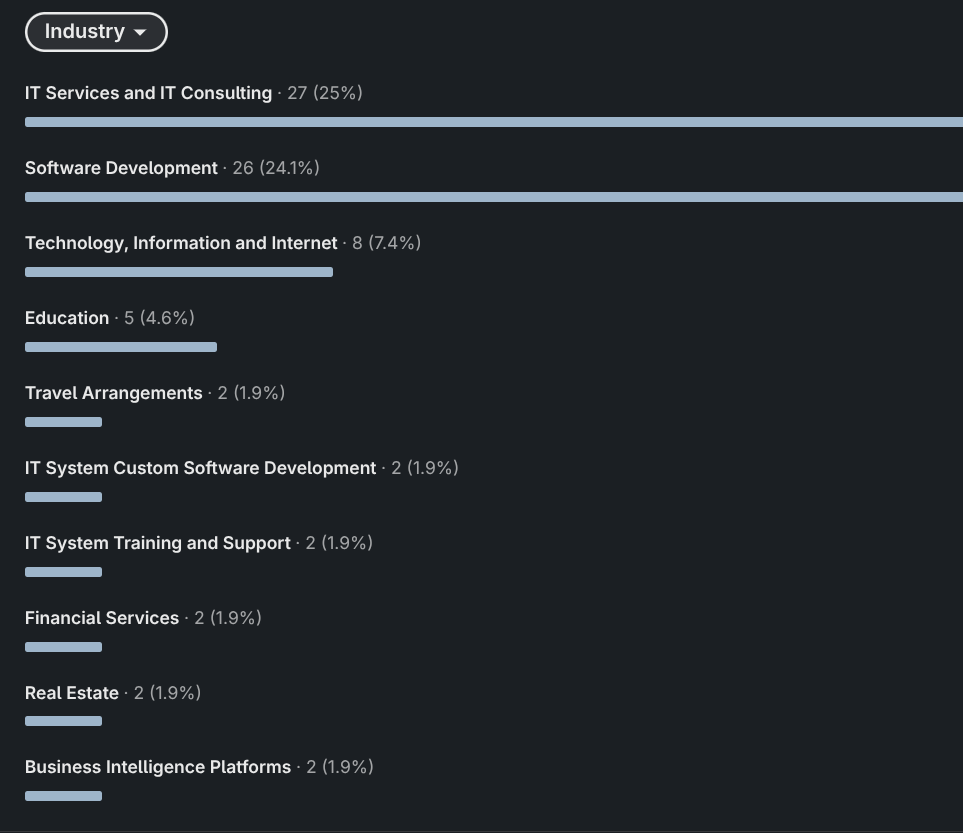Screen dimensions: 963x833
Task: Select the Financial Services bar
Action: pyautogui.click(x=63, y=647)
